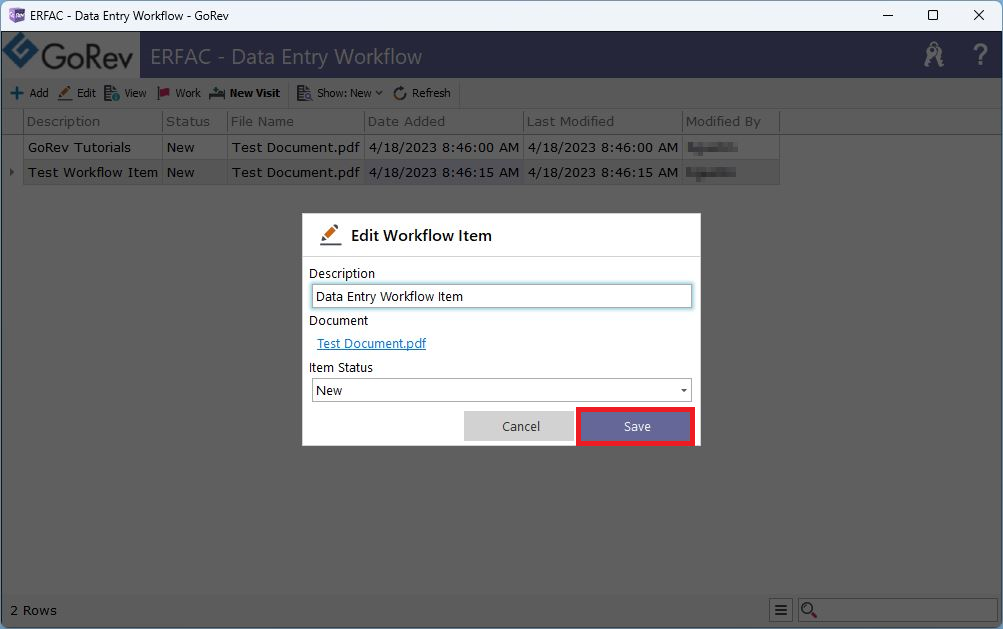
Task: Select the GoRev Tutorials row description
Action: pos(93,148)
